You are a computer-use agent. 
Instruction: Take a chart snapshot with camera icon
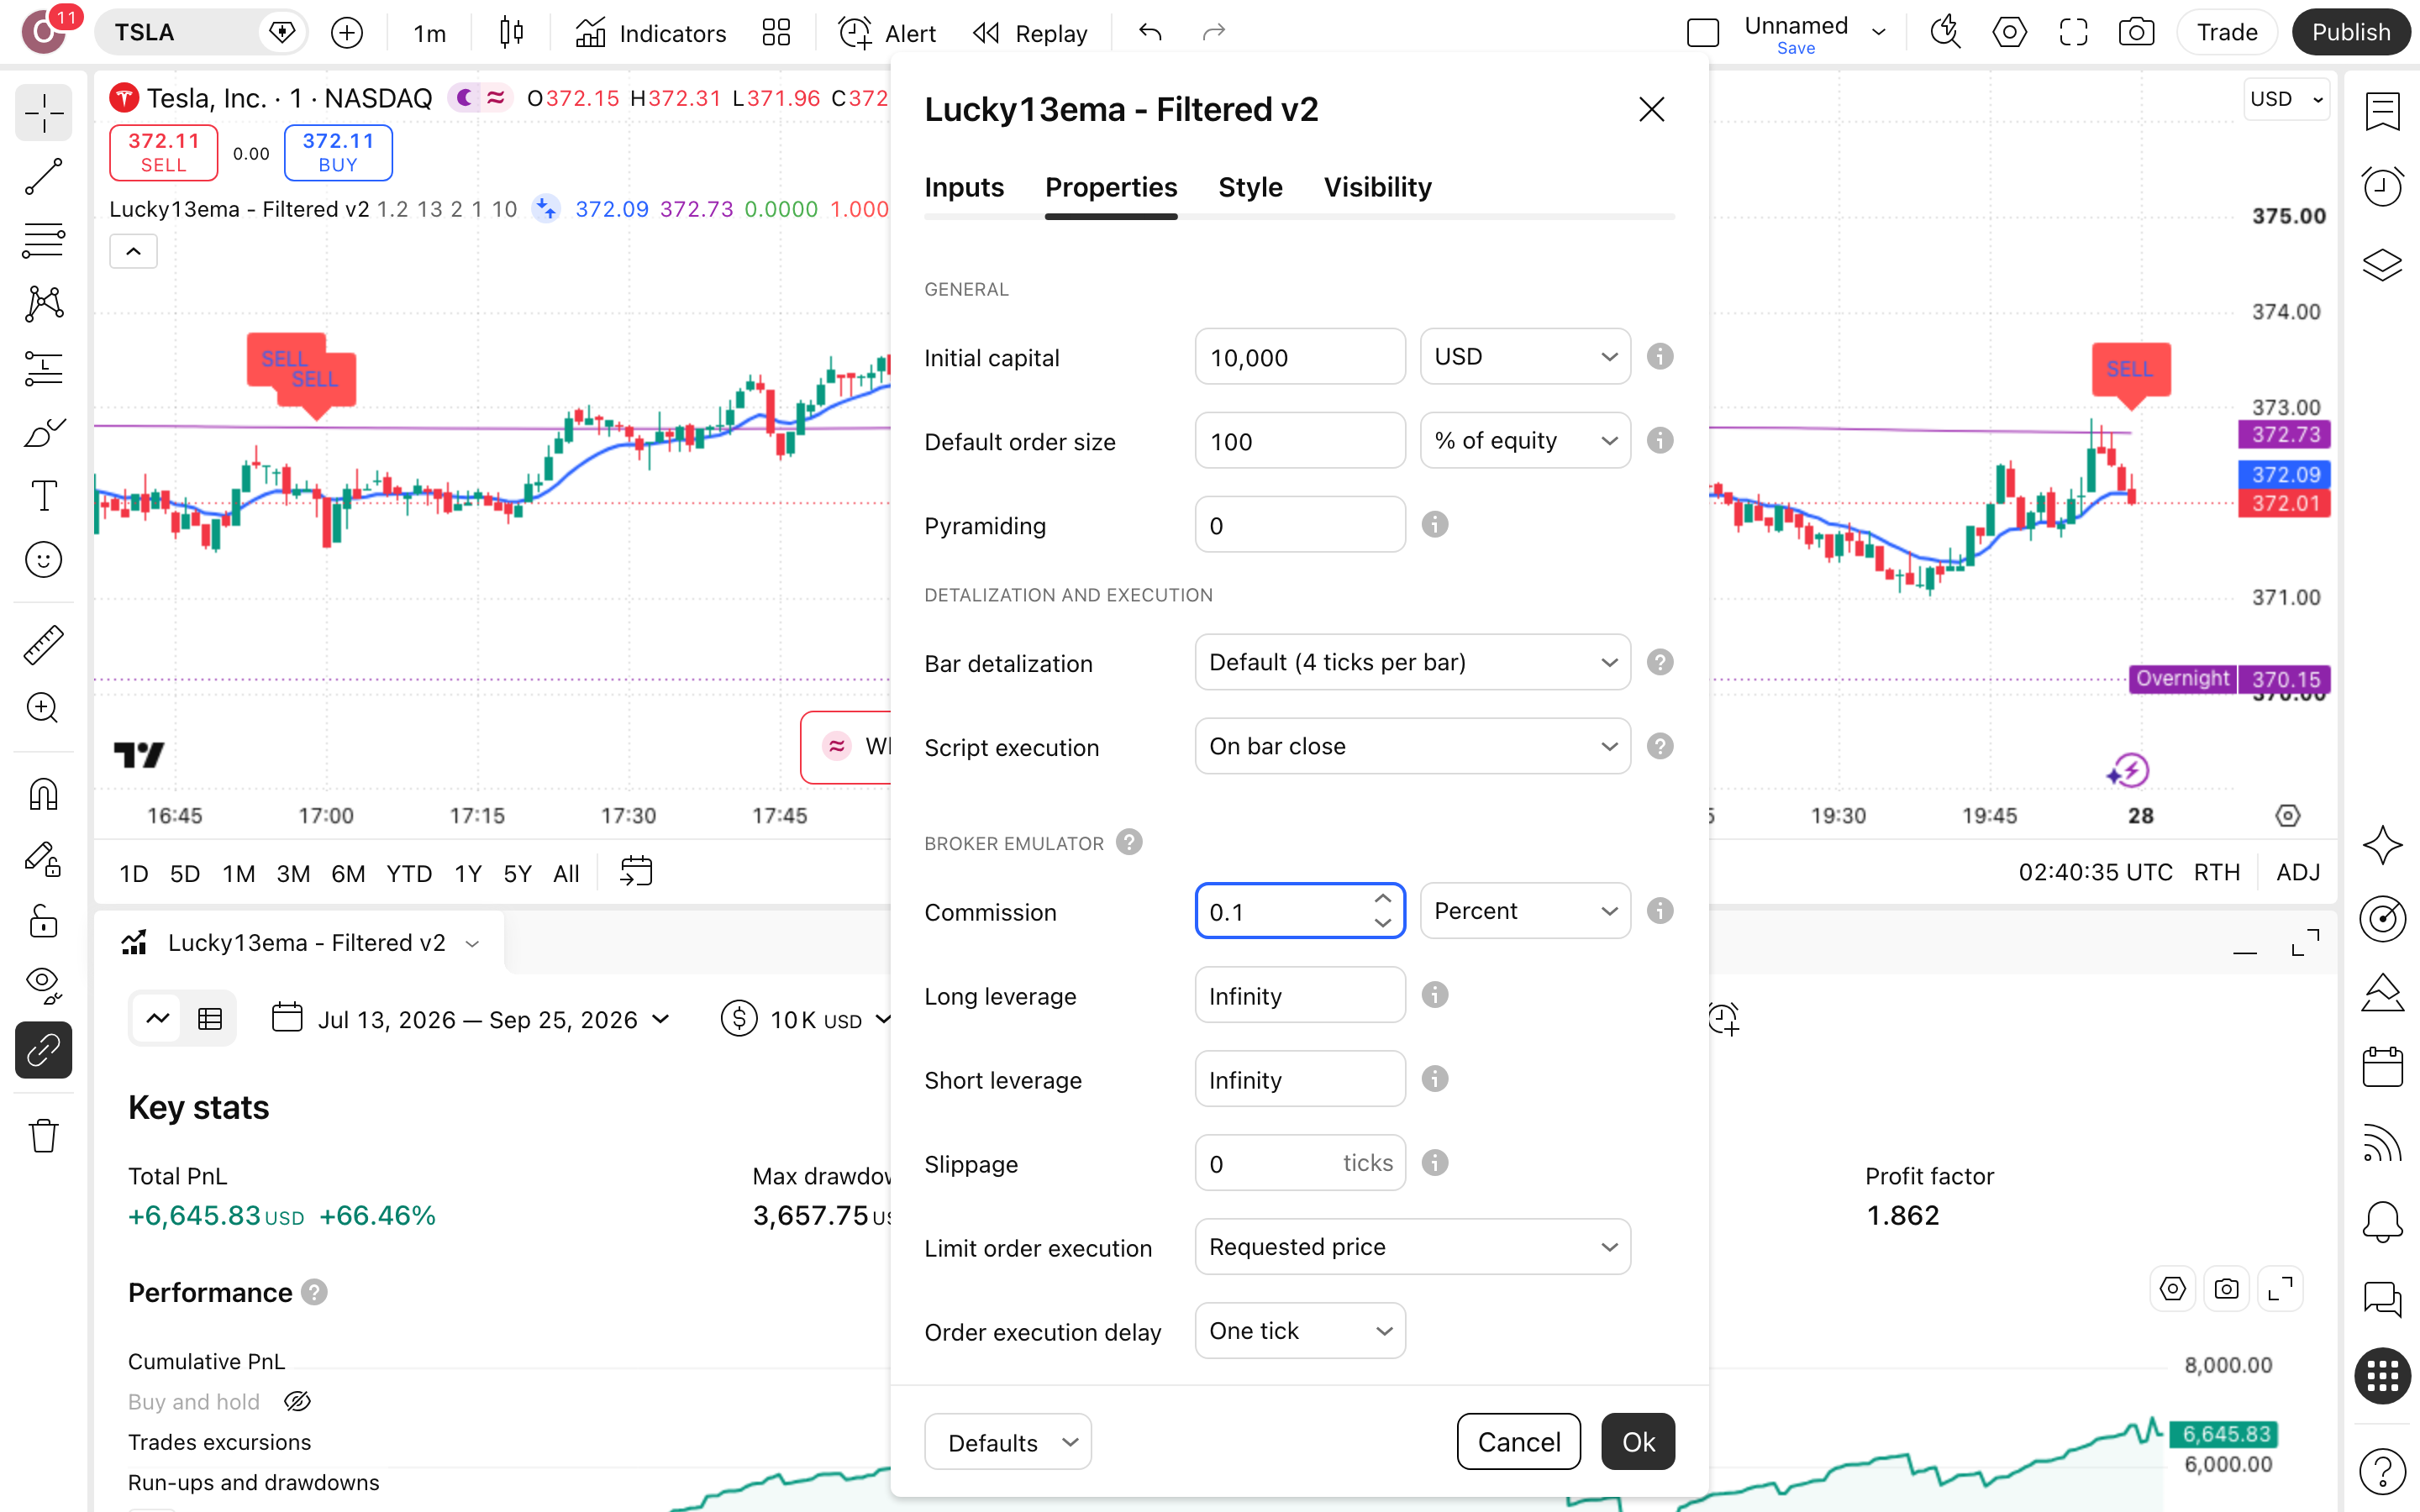tap(2135, 32)
